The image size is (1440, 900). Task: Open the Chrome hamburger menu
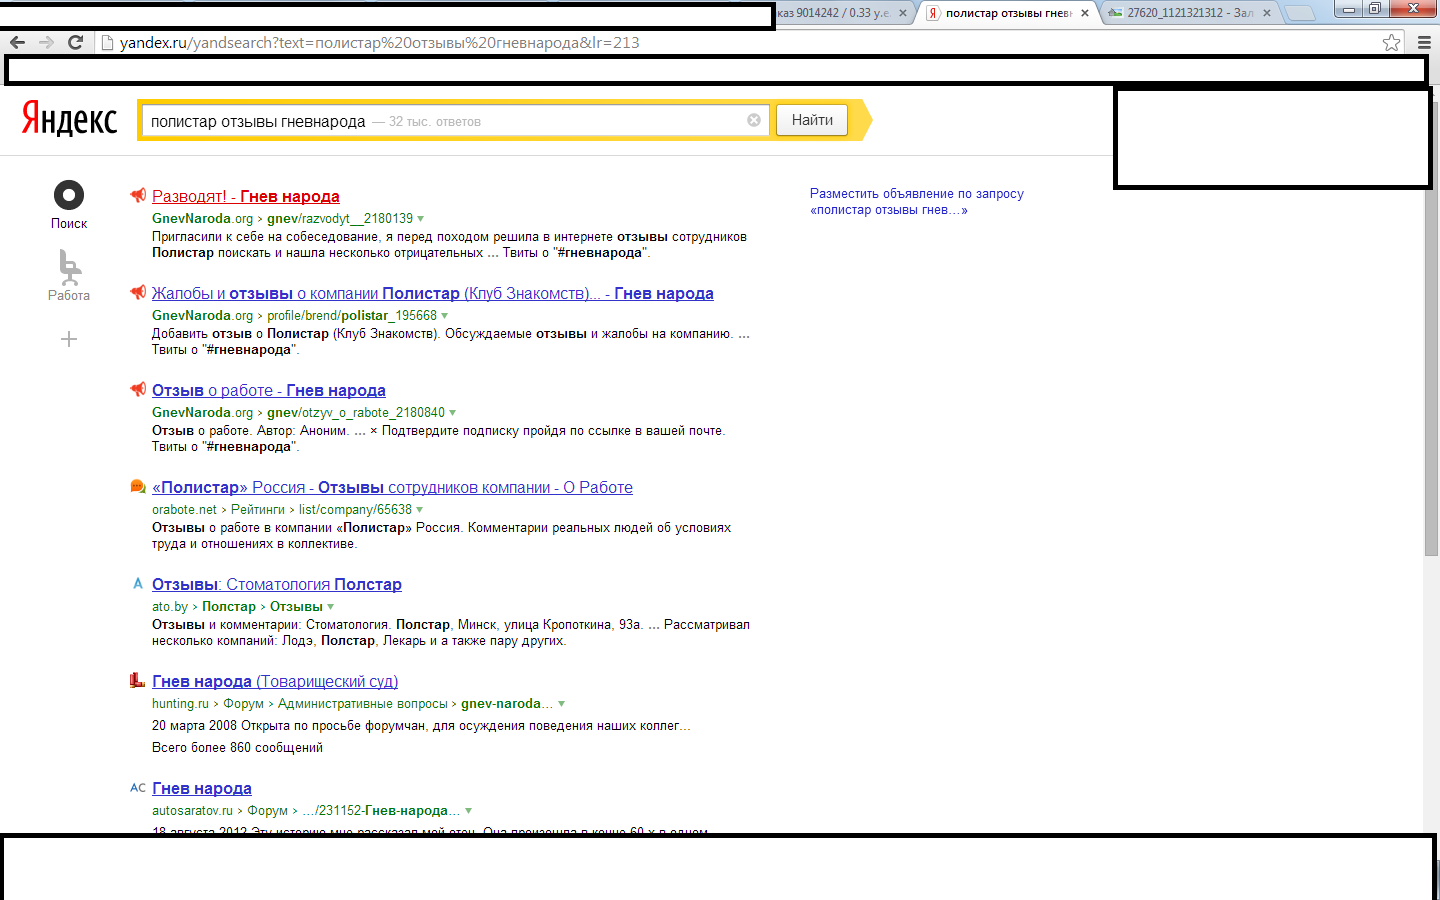point(1424,42)
